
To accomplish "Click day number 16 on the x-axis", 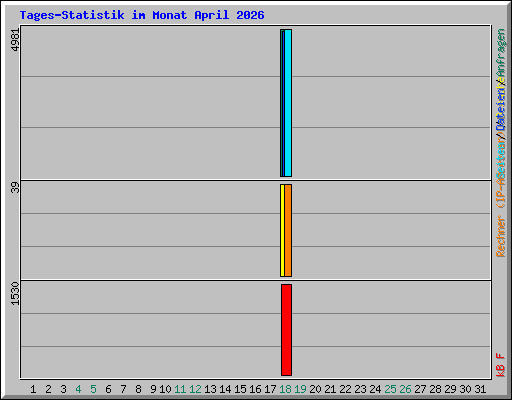I will click(x=255, y=389).
